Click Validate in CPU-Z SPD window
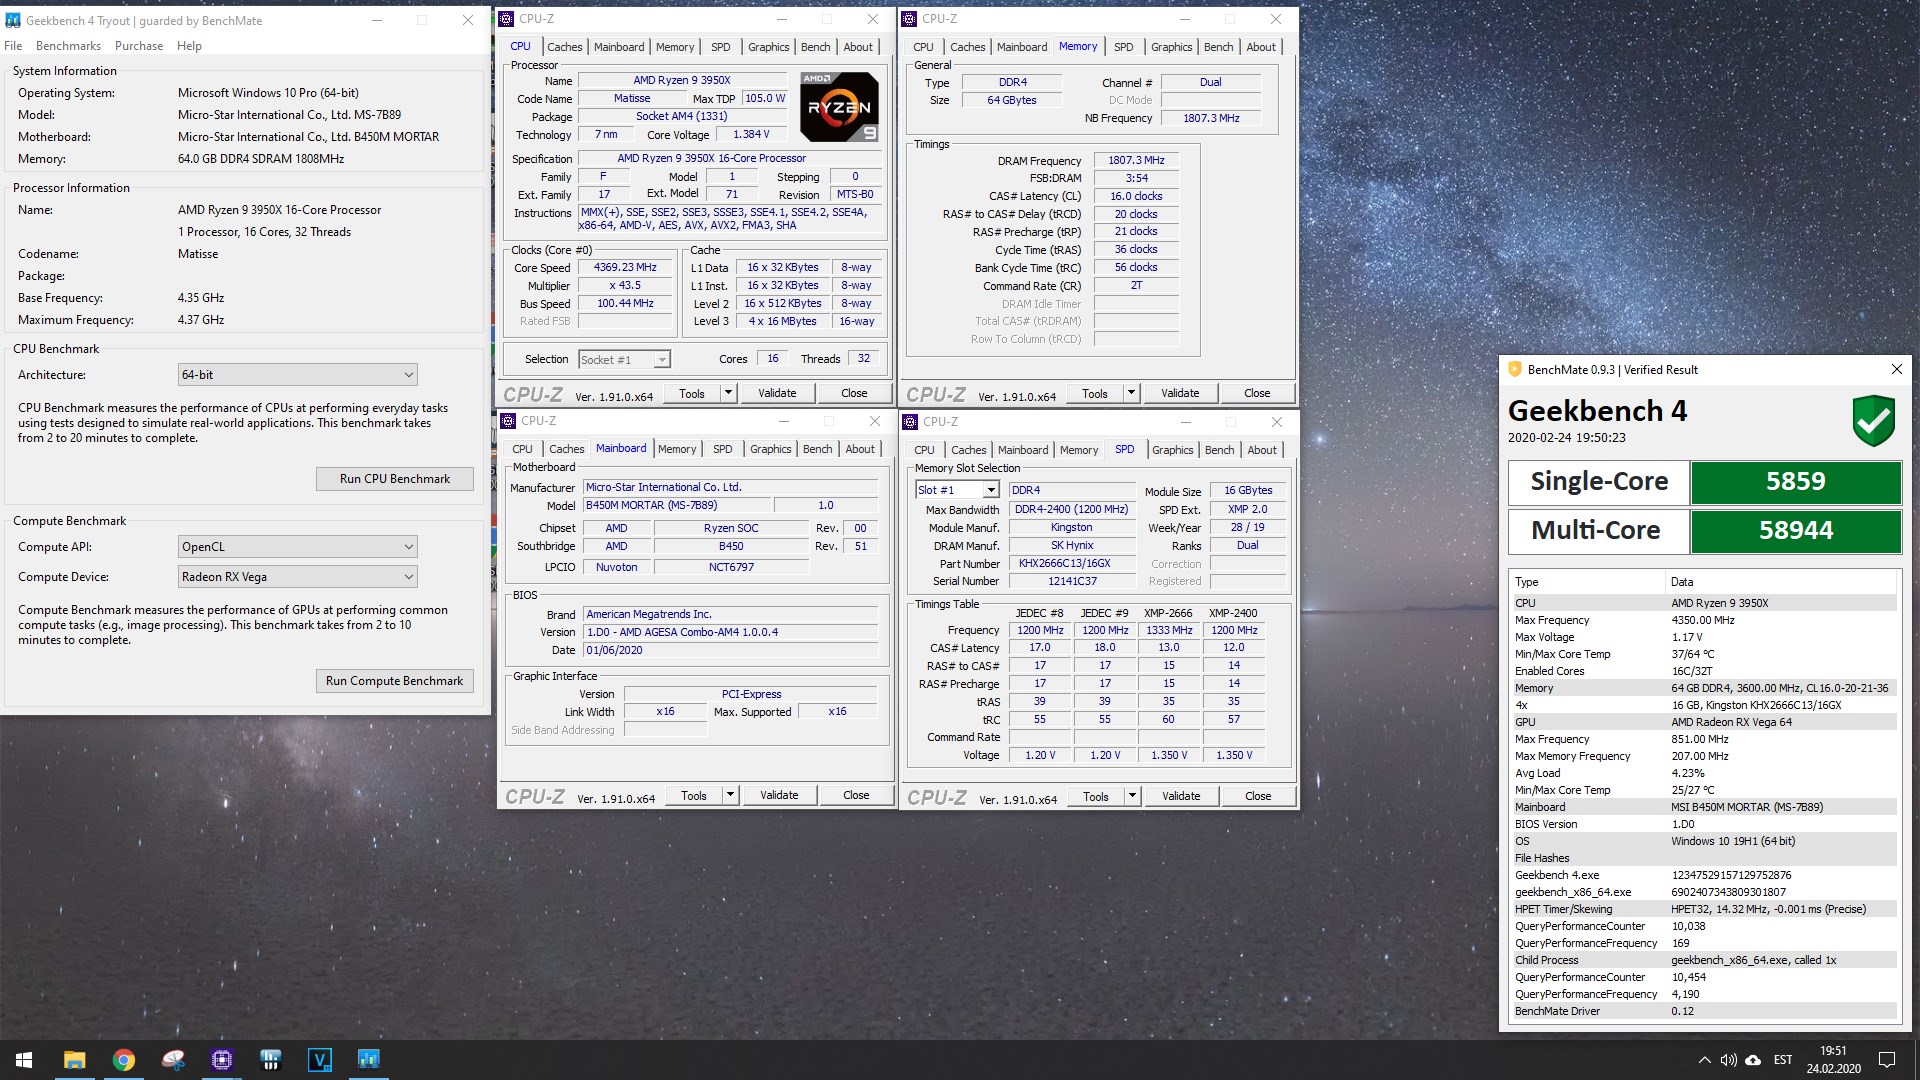Screen dimensions: 1920x1080 pyautogui.click(x=1181, y=796)
